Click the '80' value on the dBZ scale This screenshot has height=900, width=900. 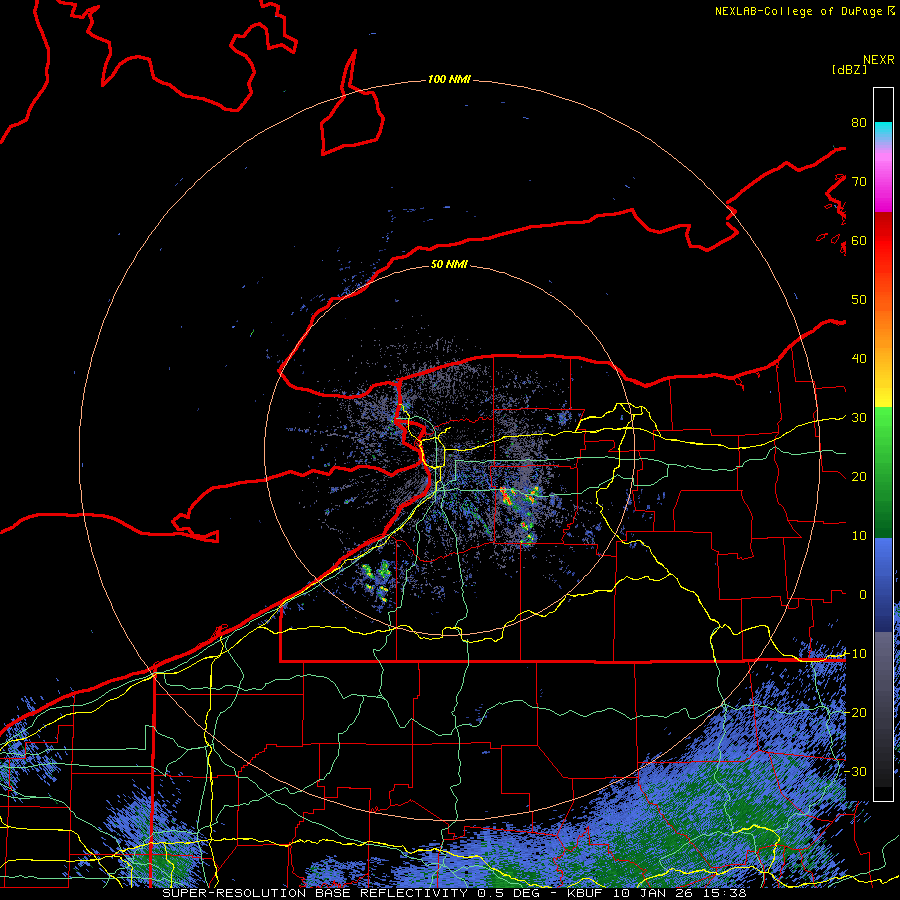pyautogui.click(x=859, y=123)
